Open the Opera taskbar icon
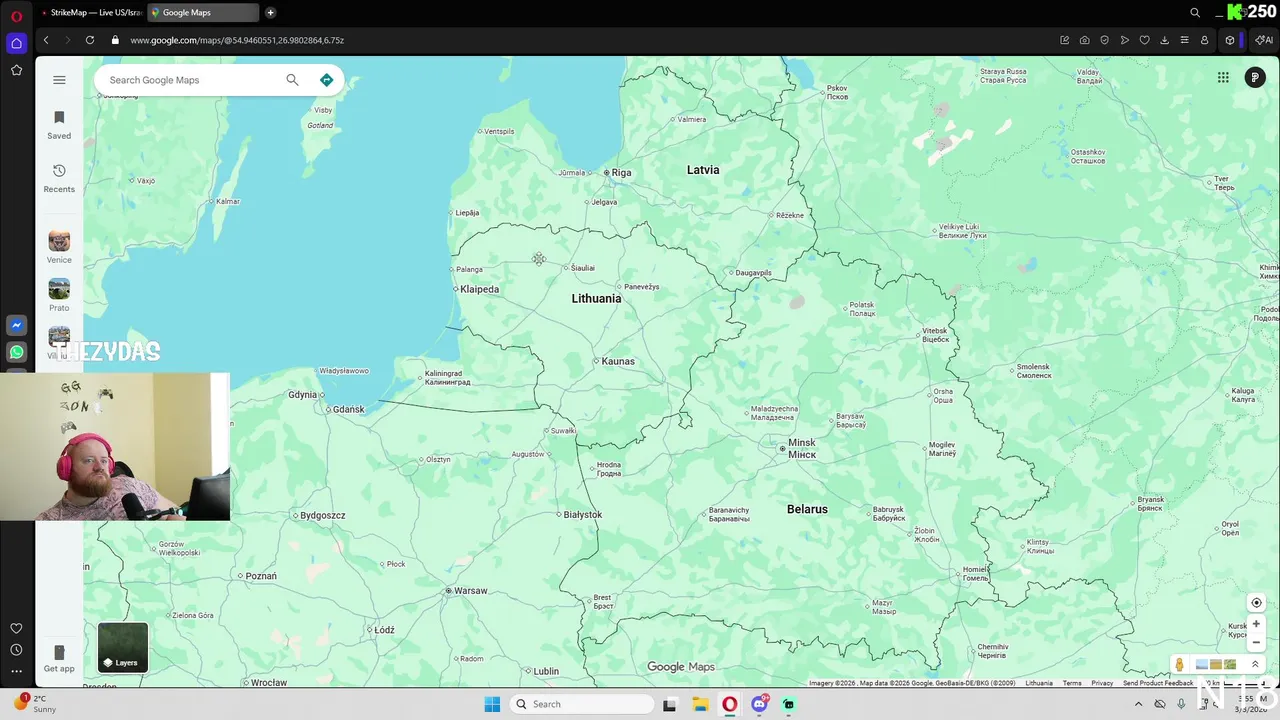This screenshot has width=1280, height=720. click(x=730, y=704)
